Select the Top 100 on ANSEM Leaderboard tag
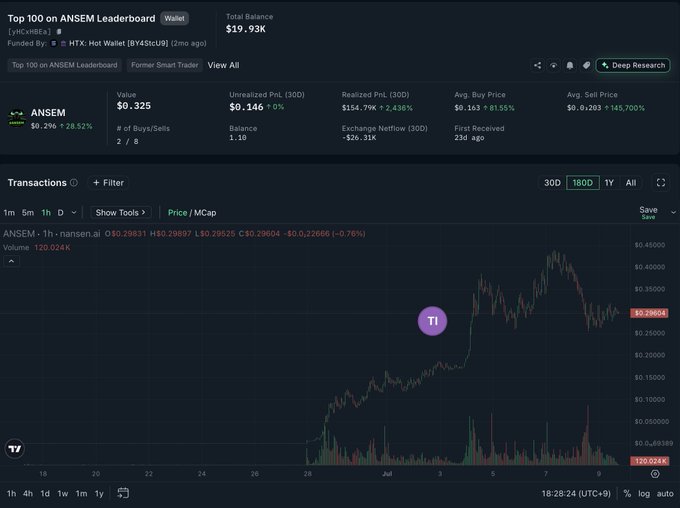This screenshot has height=508, width=680. coord(65,65)
